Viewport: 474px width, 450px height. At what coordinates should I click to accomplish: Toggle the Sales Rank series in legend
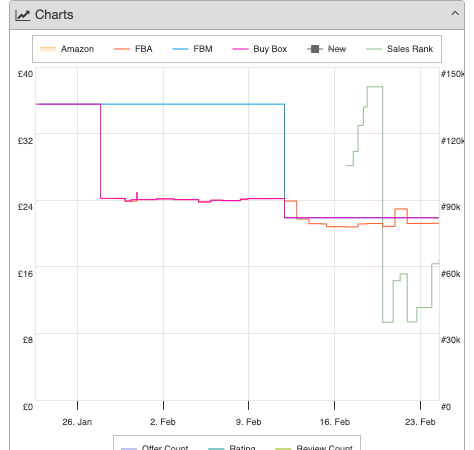point(399,49)
